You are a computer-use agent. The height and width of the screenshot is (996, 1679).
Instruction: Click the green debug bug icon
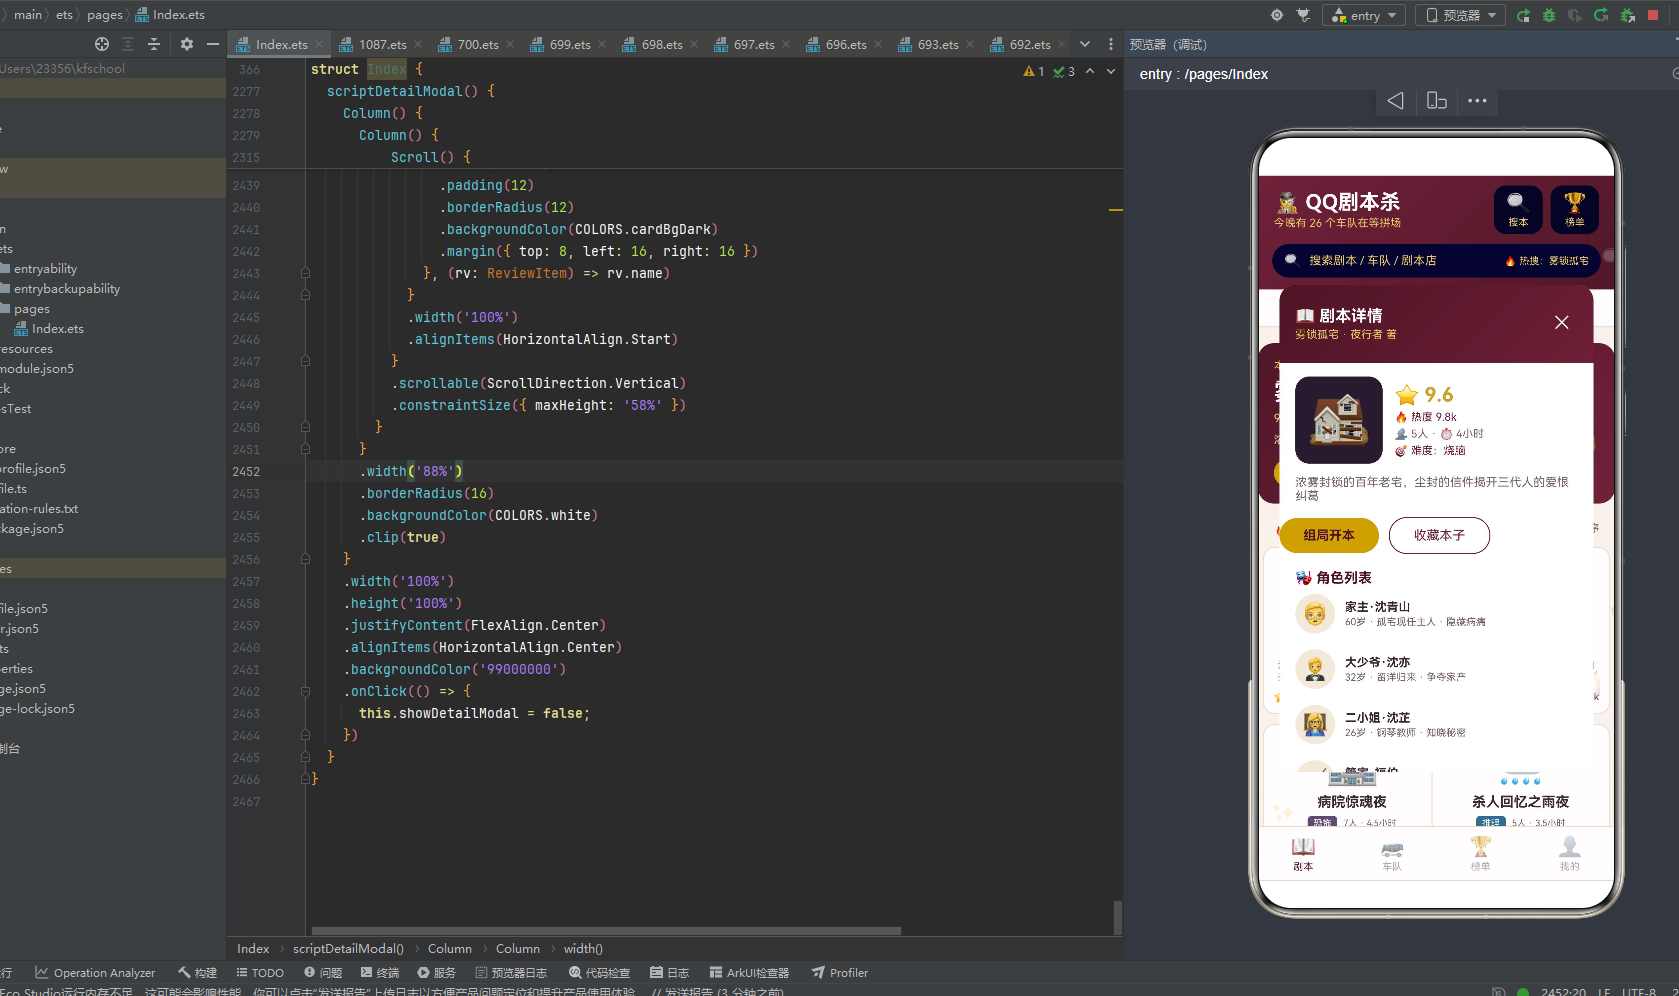(1549, 15)
